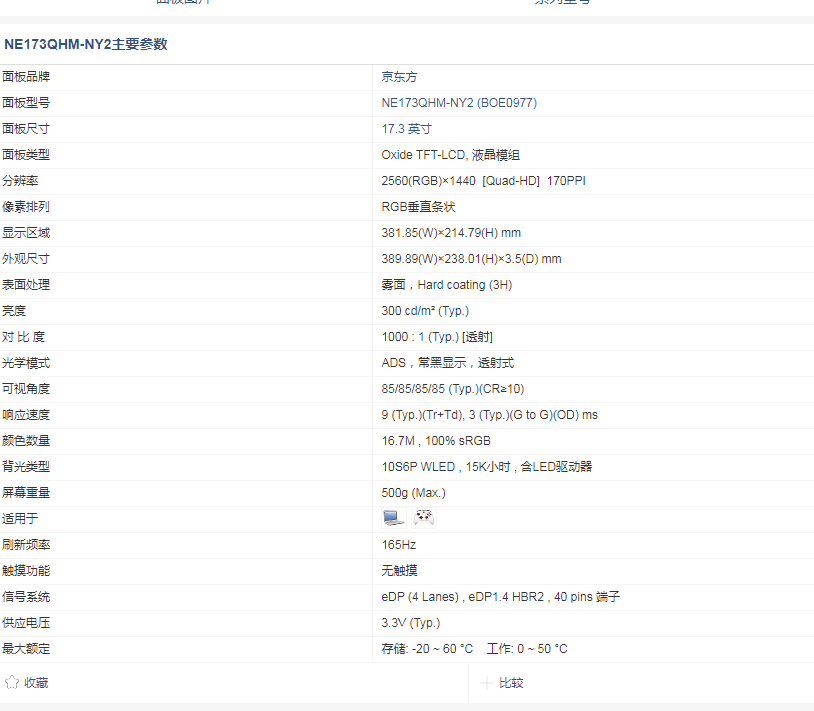814x711 pixels.
Task: Click the laptop icon in 适用于 row
Action: (x=394, y=518)
